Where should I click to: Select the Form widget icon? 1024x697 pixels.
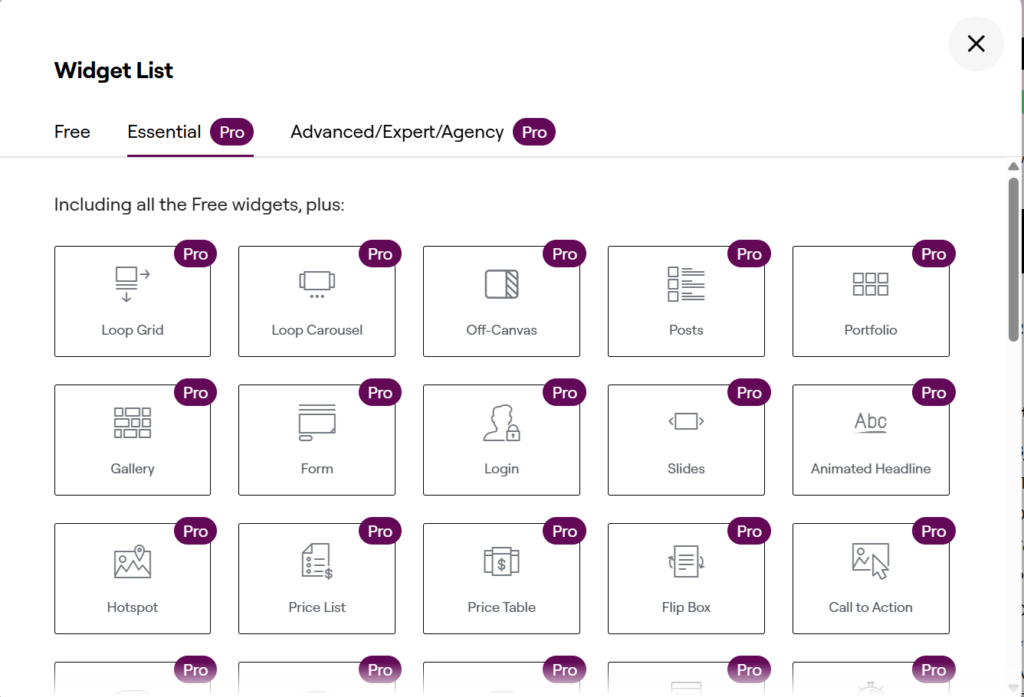coord(317,422)
